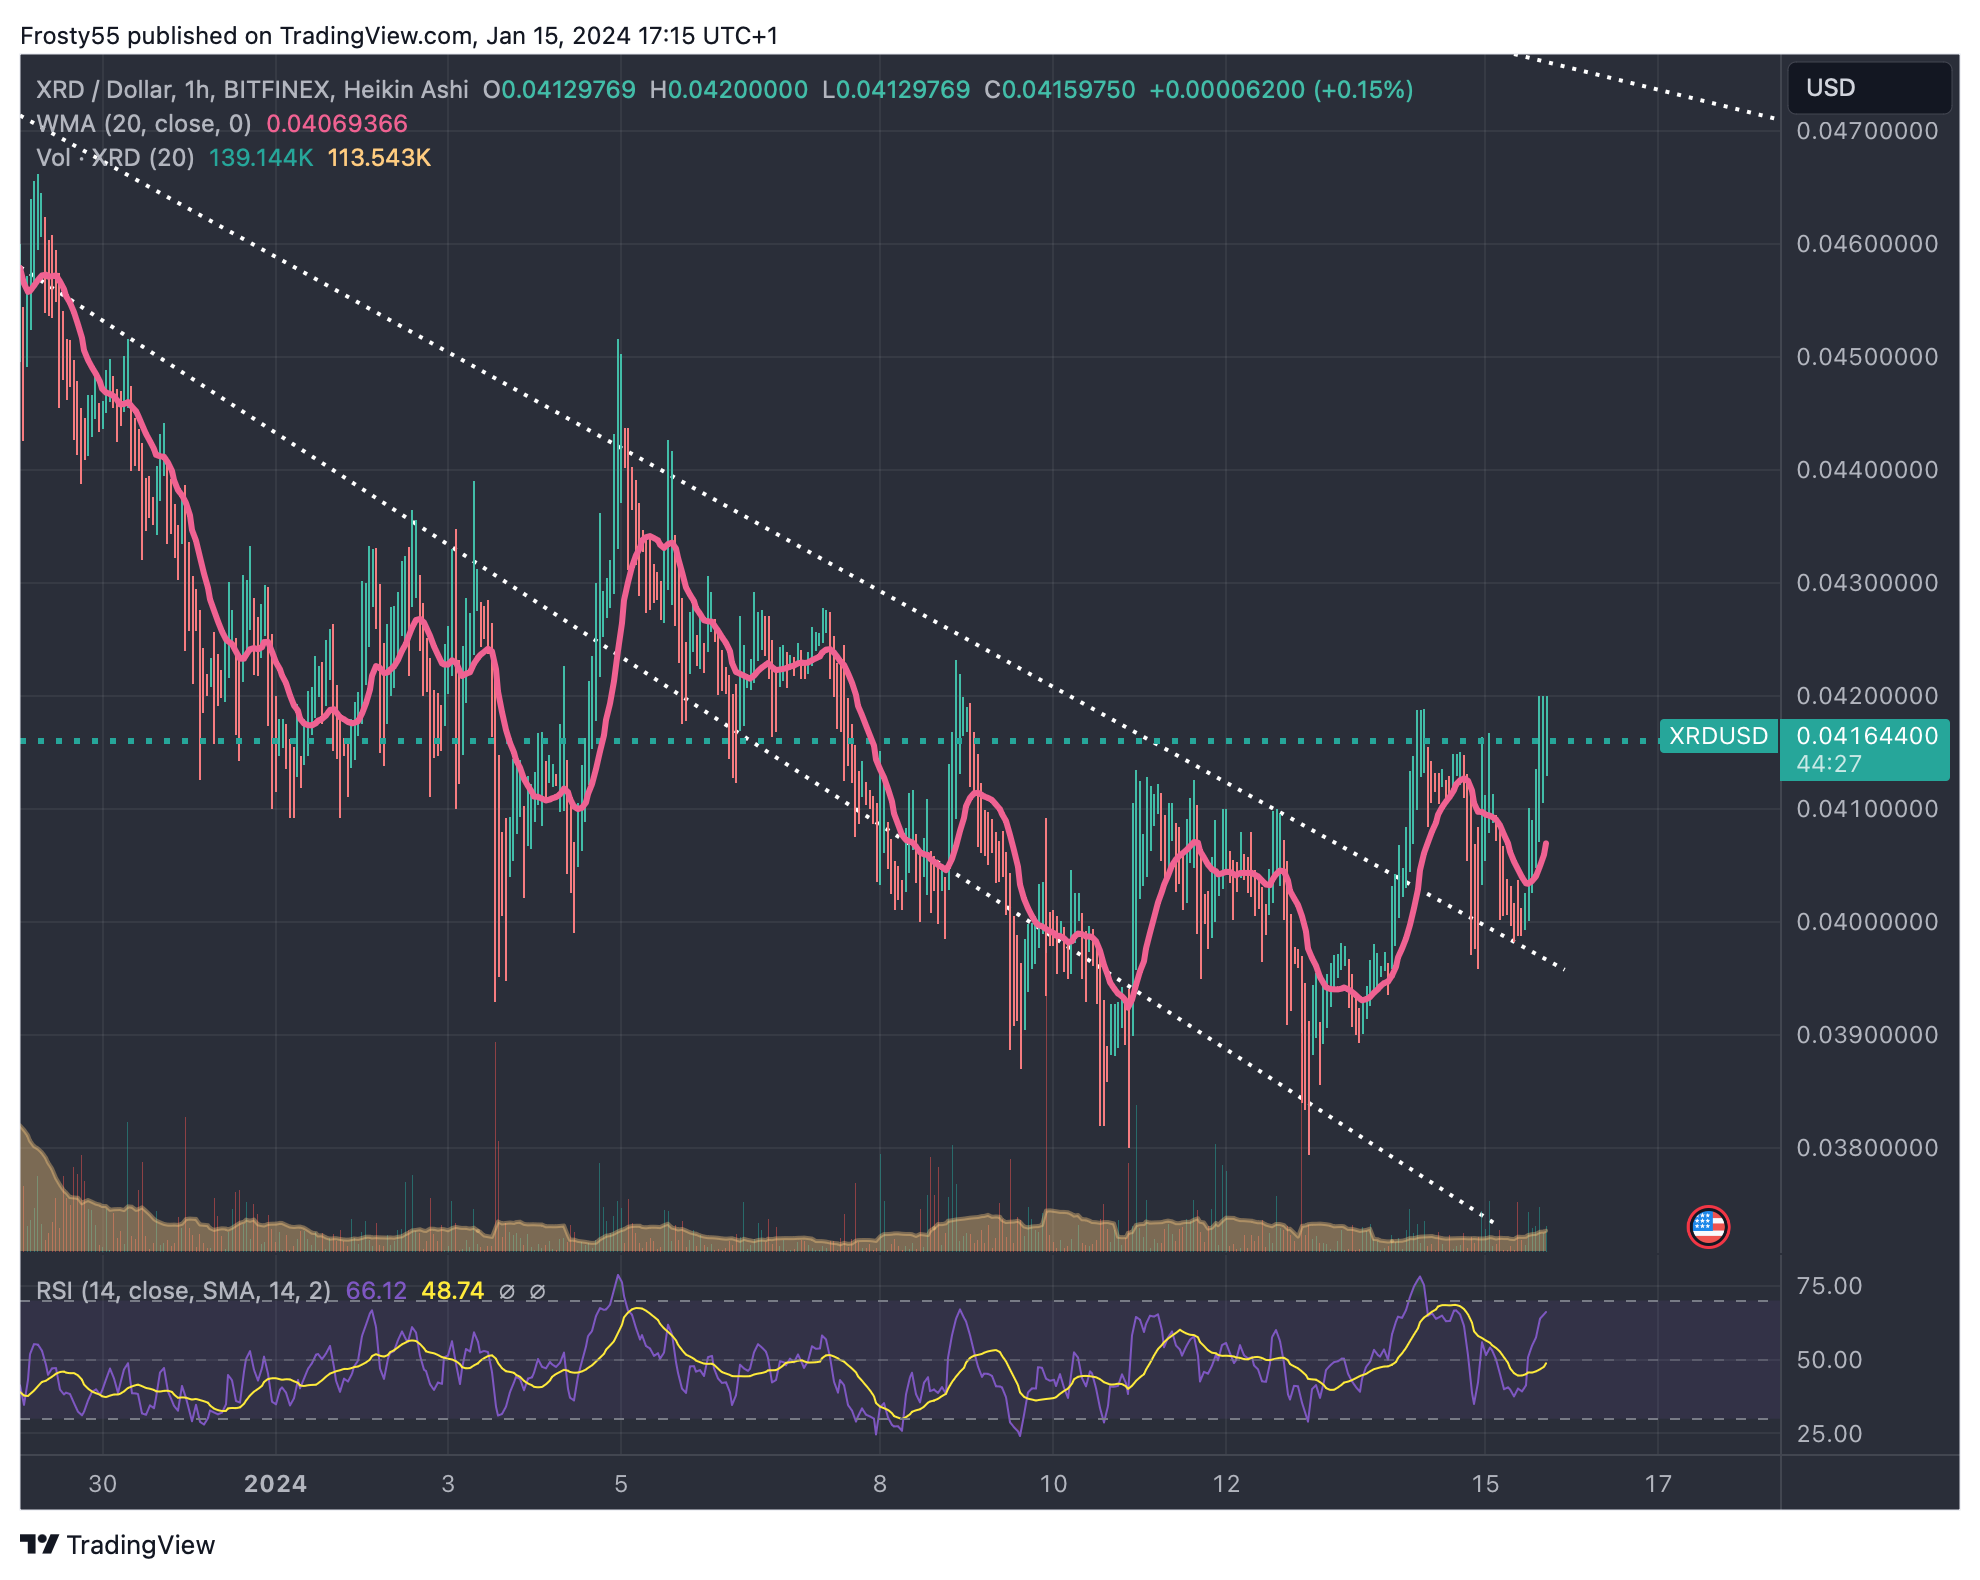Viewport: 1980px width, 1580px height.
Task: Click the countdown timer 44:27
Action: click(x=1829, y=764)
